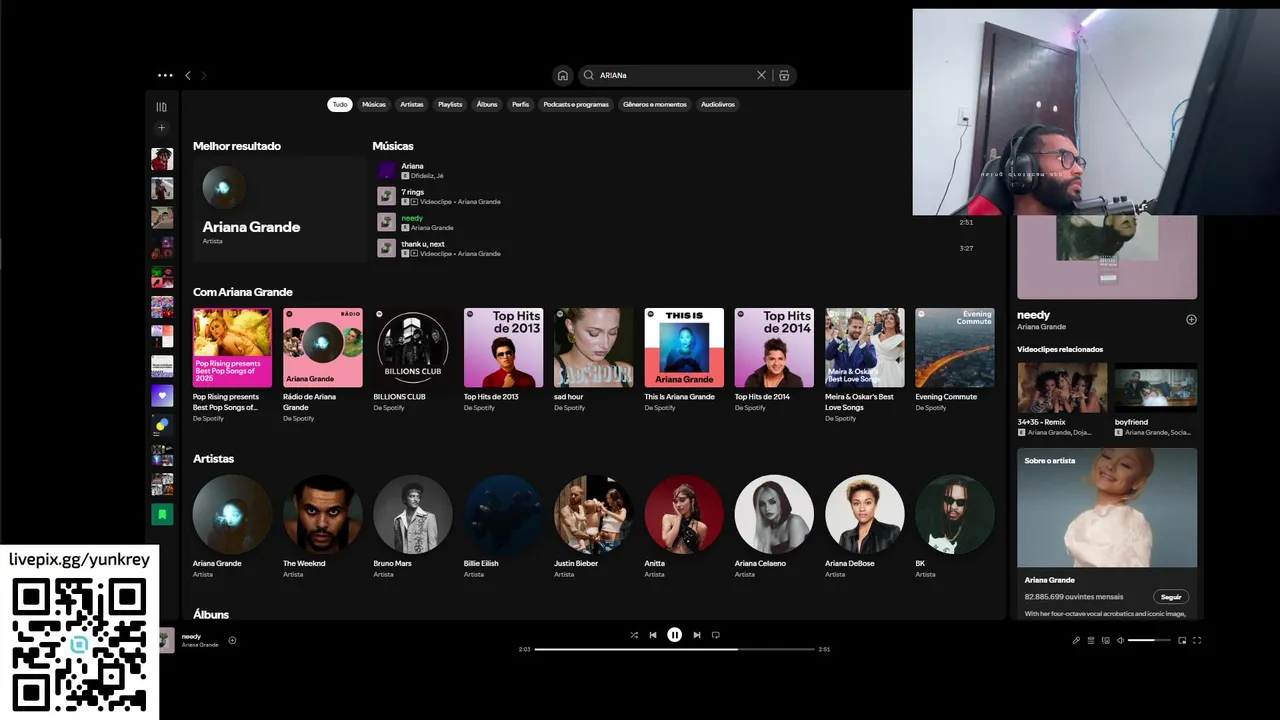Open the green bookmark Episodes item
1280x720 pixels.
click(162, 514)
